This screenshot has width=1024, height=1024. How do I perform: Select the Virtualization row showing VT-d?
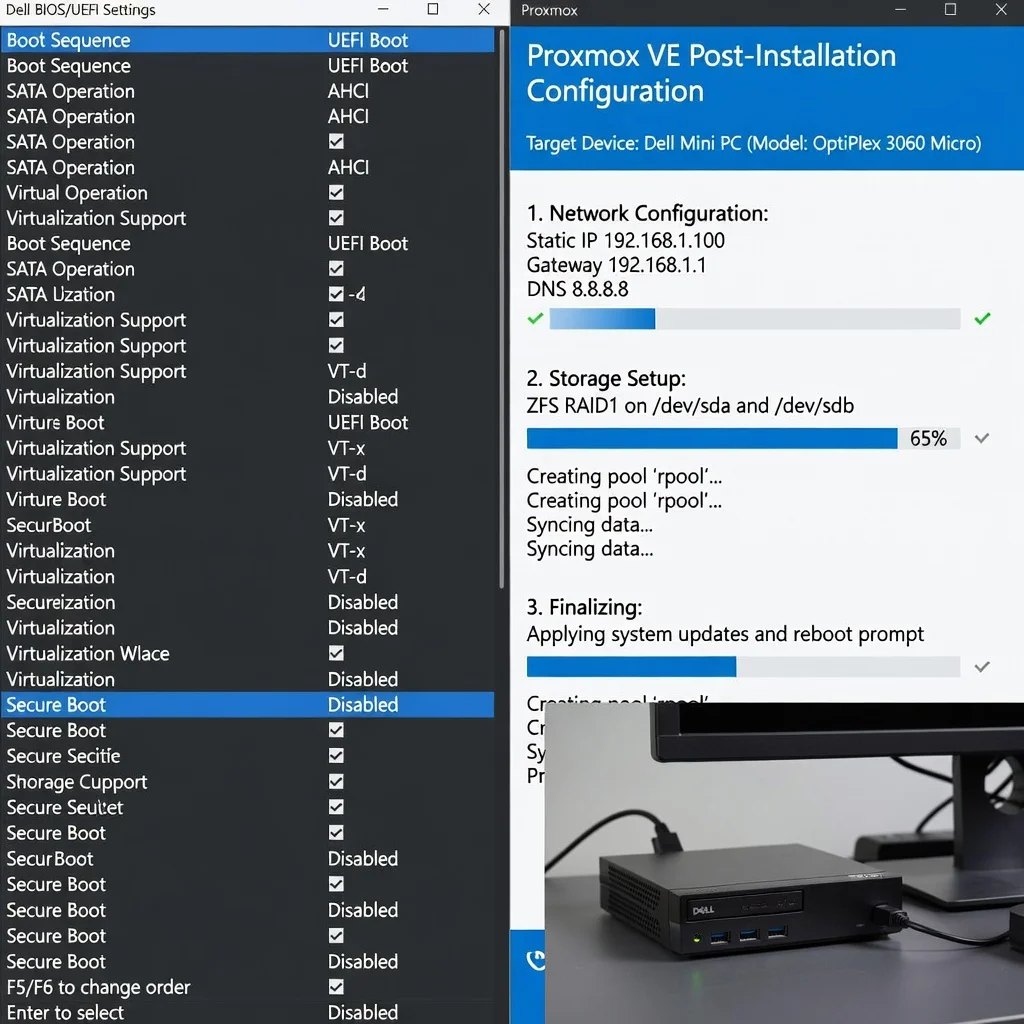coord(248,577)
